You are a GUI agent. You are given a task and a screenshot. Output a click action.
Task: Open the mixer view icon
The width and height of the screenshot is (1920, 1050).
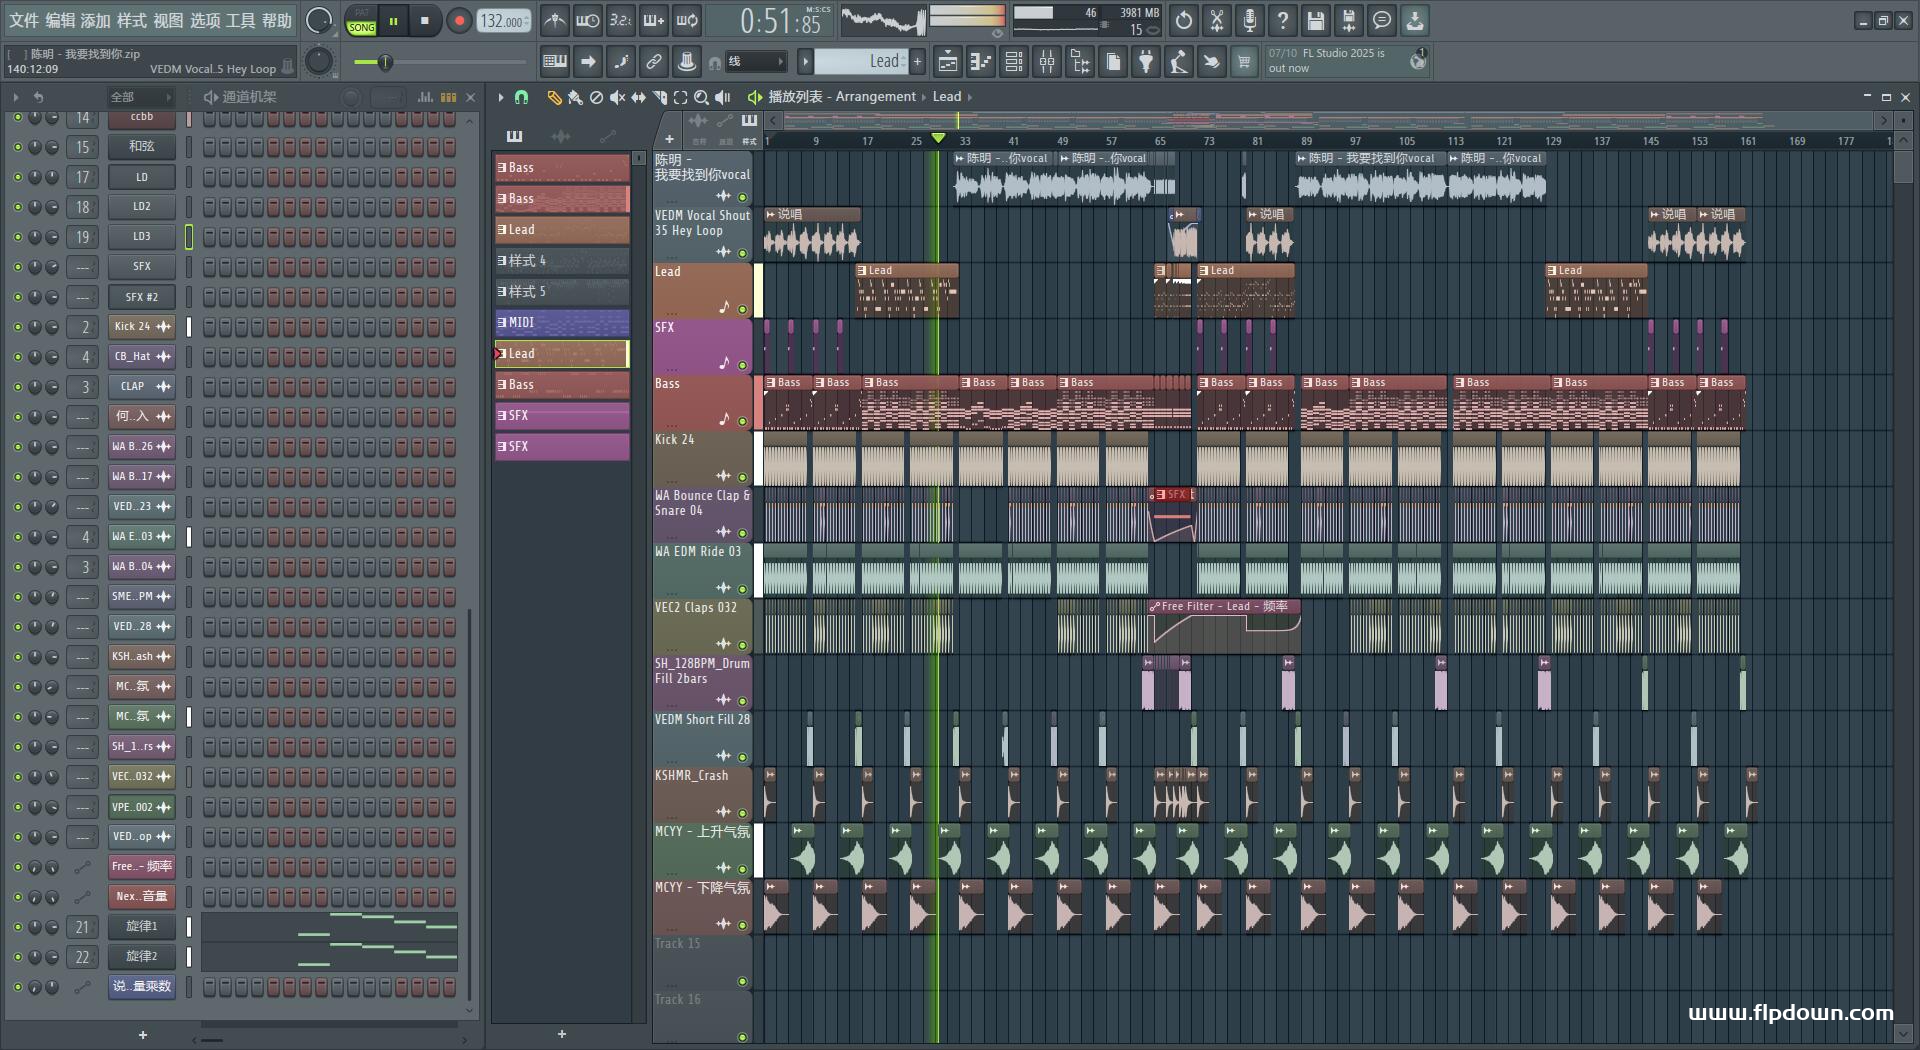point(1047,62)
